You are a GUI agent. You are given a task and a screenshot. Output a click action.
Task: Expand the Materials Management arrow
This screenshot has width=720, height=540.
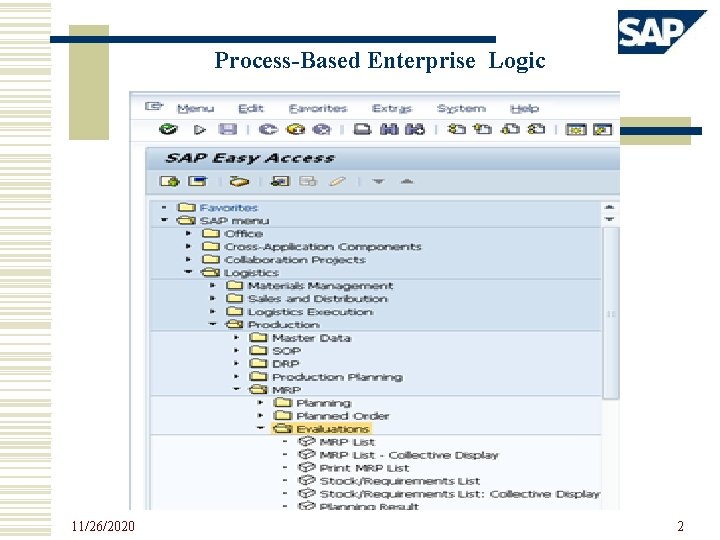(x=213, y=285)
